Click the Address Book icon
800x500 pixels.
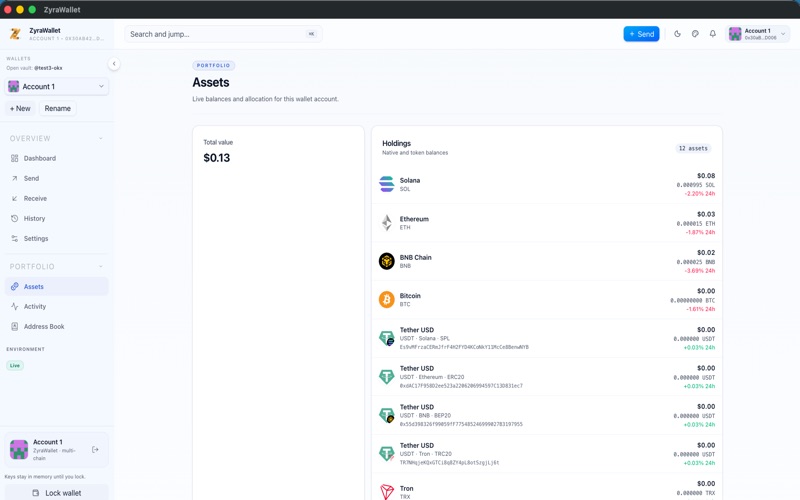point(14,326)
